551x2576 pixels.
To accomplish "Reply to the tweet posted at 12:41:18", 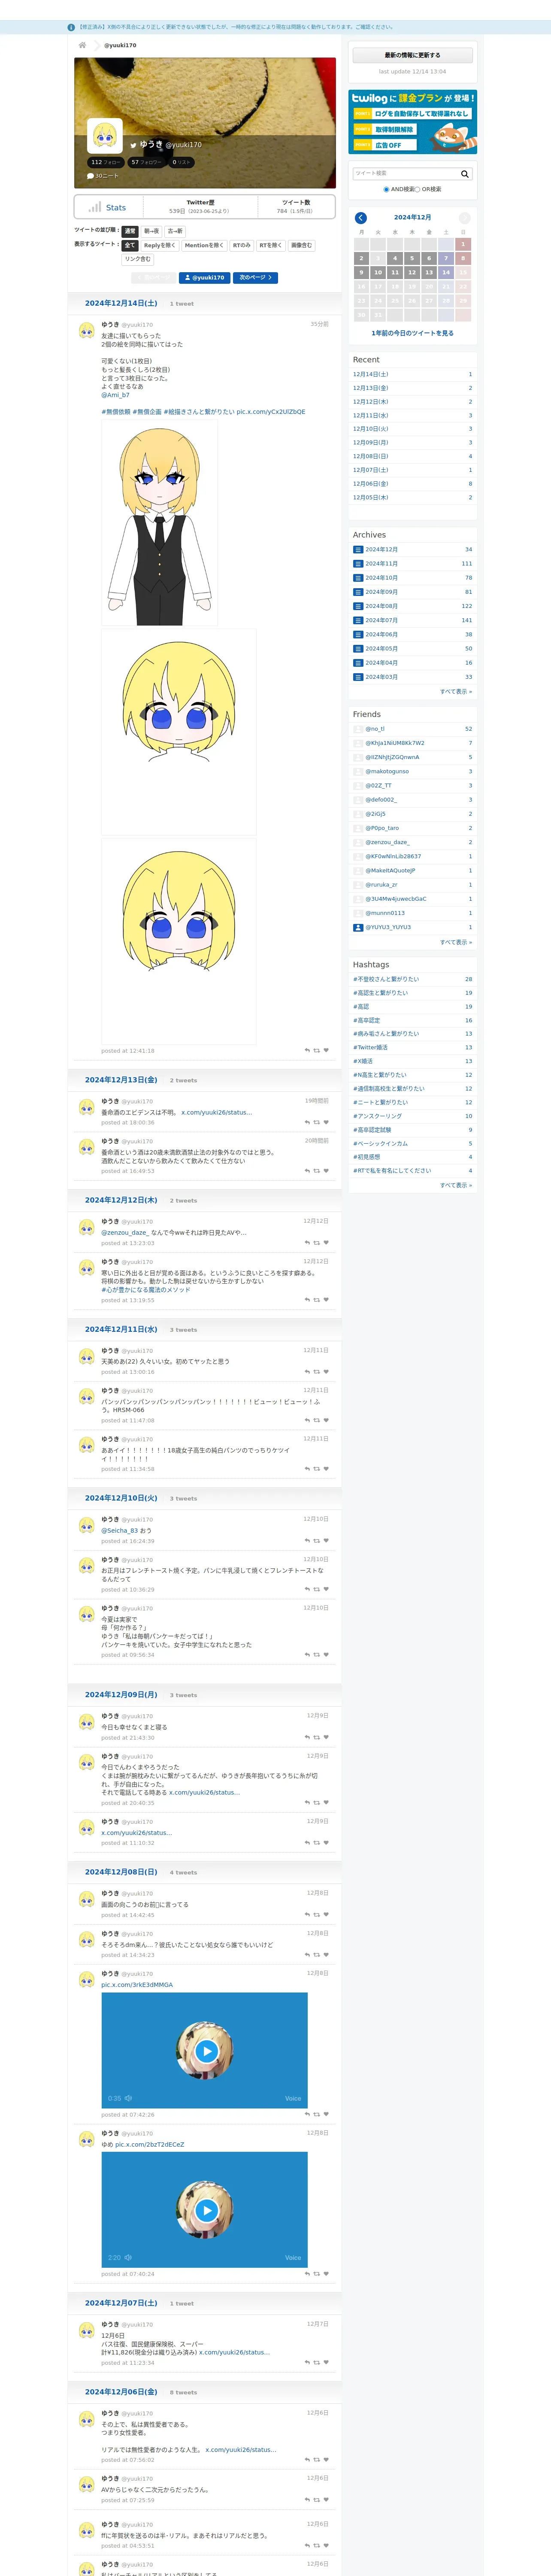I will pos(307,1050).
